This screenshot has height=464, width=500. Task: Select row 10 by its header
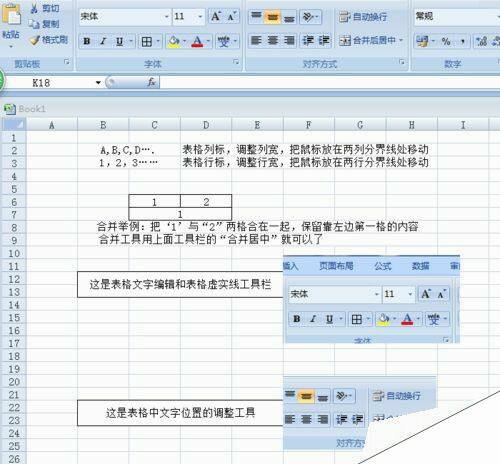14,253
